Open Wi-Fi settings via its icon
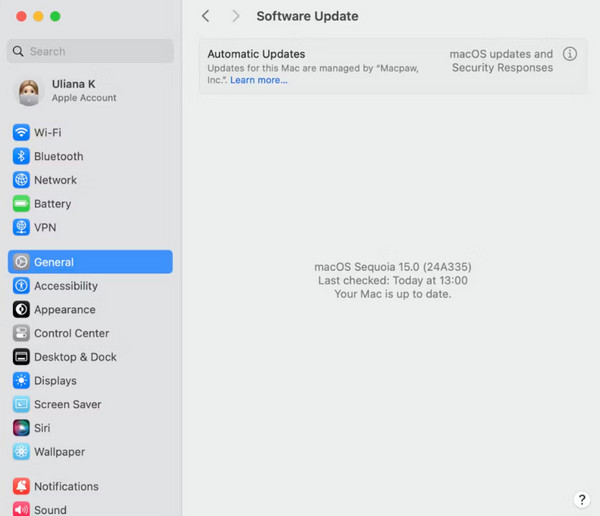Screen dimensions: 600x516 pyautogui.click(x=21, y=132)
